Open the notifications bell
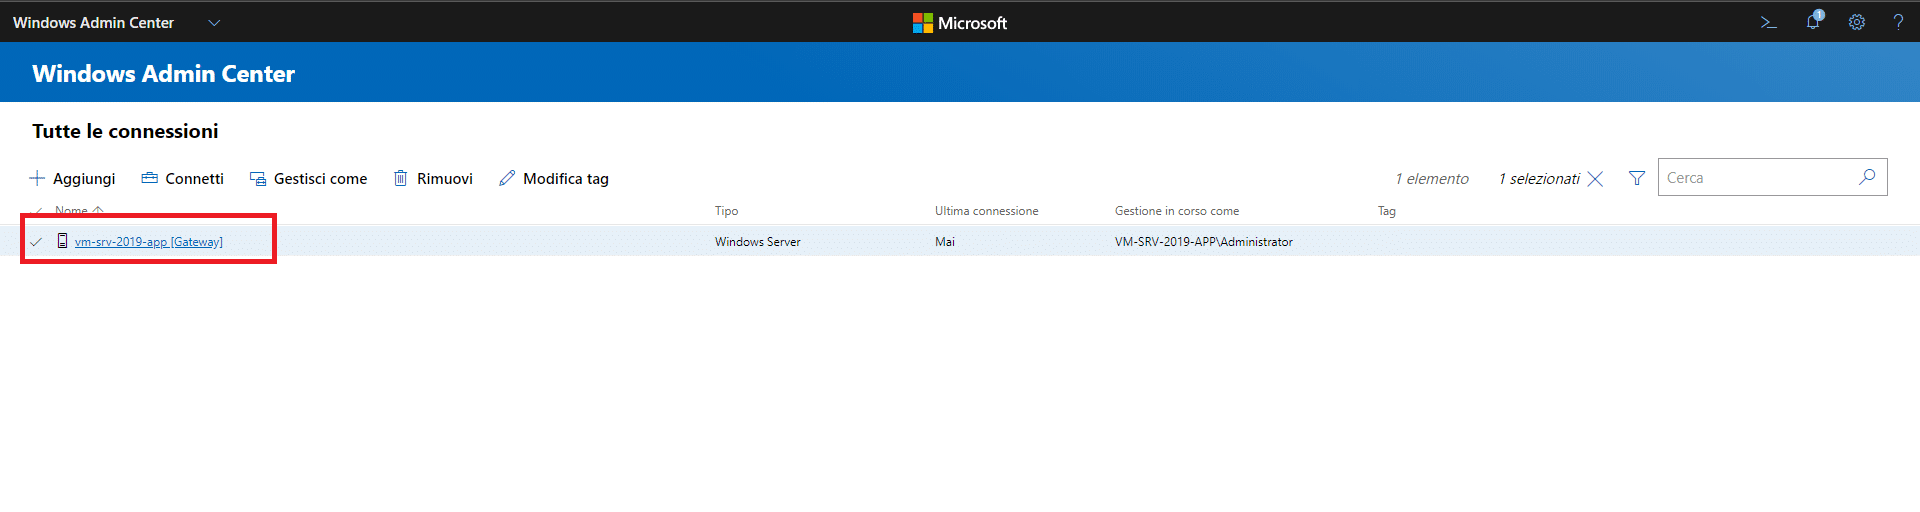This screenshot has width=1920, height=512. click(x=1813, y=21)
